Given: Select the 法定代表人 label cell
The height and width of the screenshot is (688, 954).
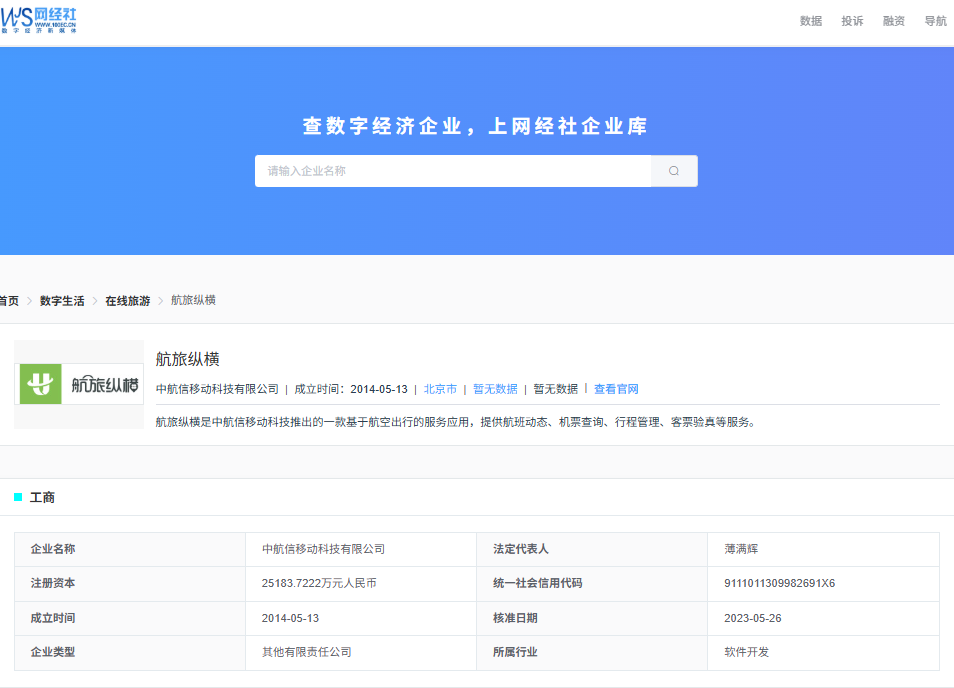Looking at the screenshot, I should 592,549.
